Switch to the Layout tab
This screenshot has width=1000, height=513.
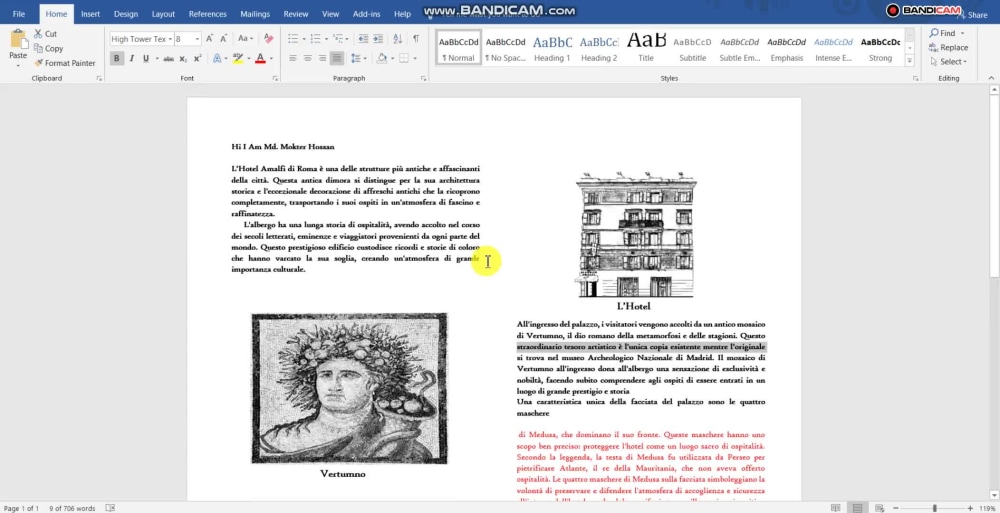coord(163,14)
